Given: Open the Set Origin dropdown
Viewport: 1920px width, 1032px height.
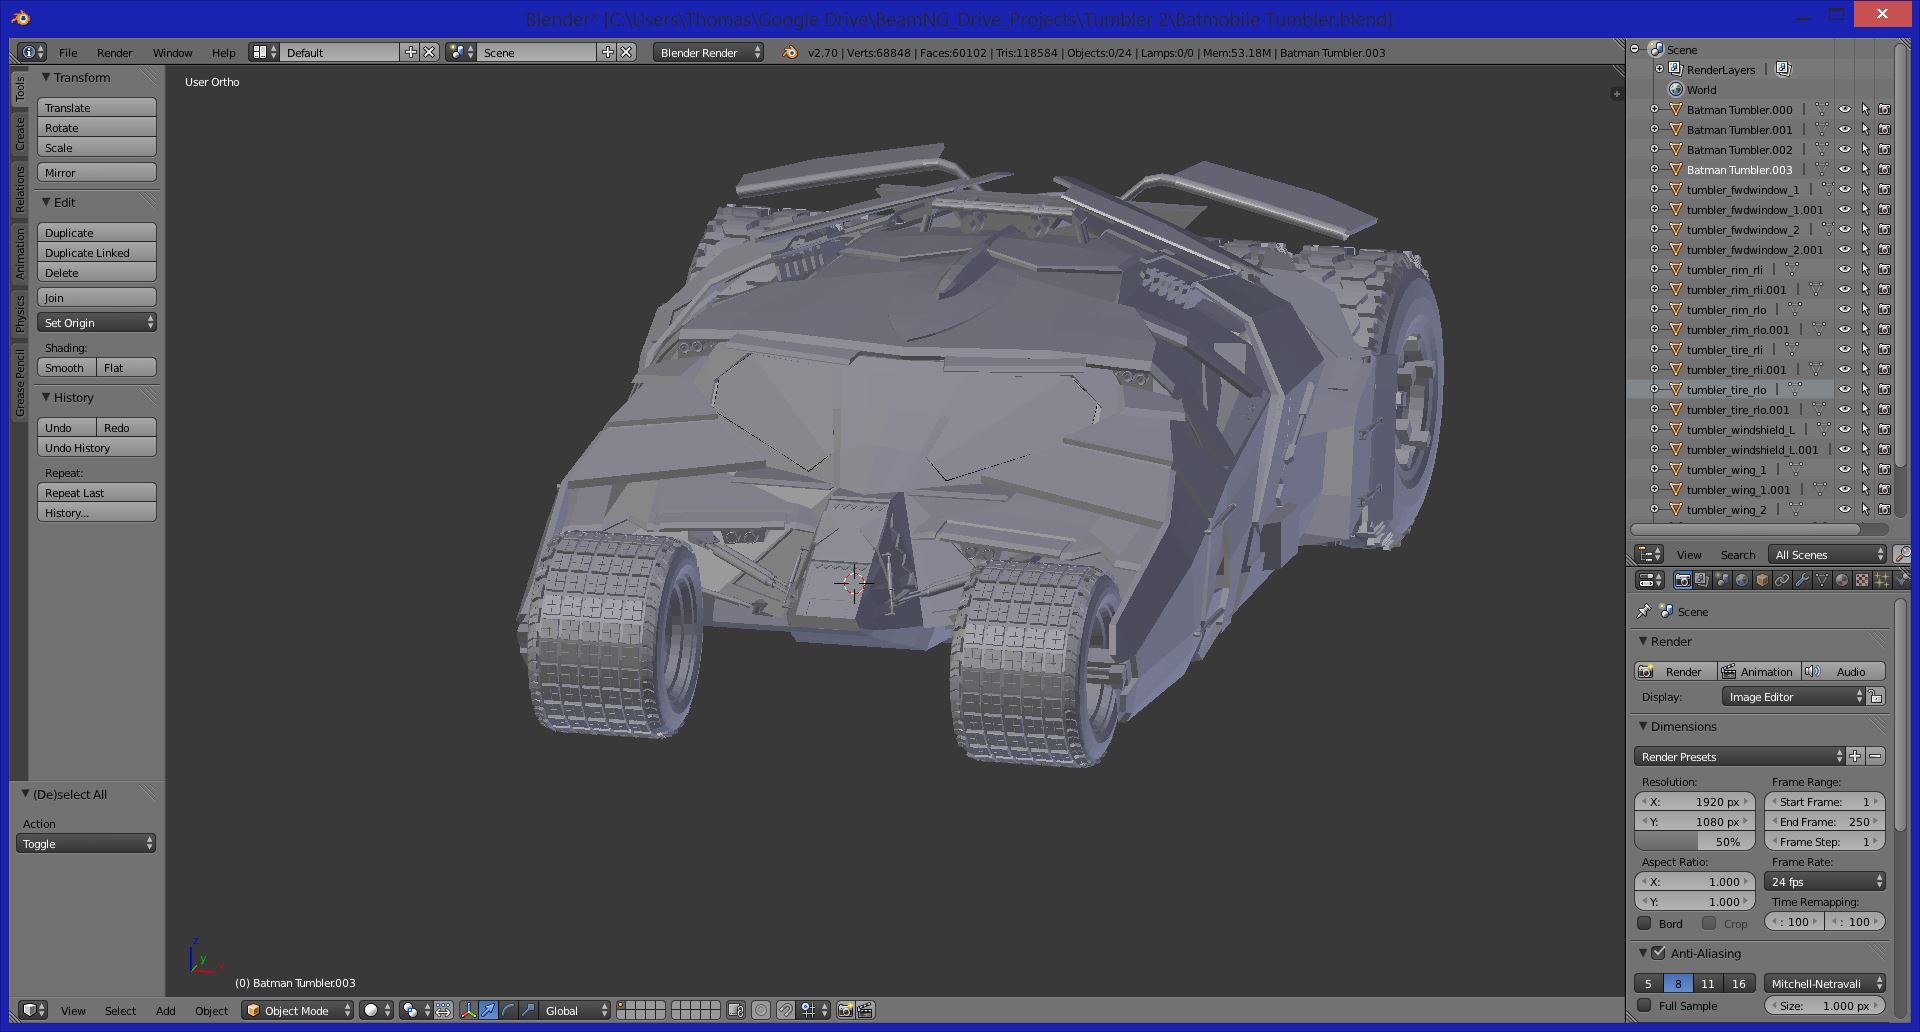Looking at the screenshot, I should click(97, 322).
